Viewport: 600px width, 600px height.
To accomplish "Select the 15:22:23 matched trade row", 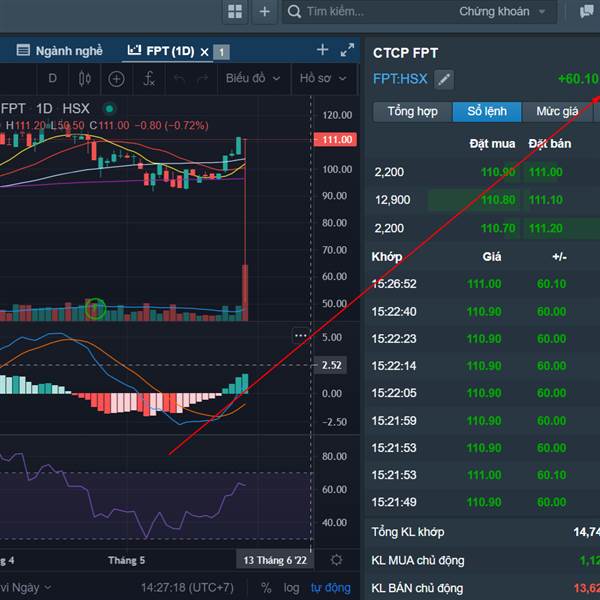I will point(484,339).
